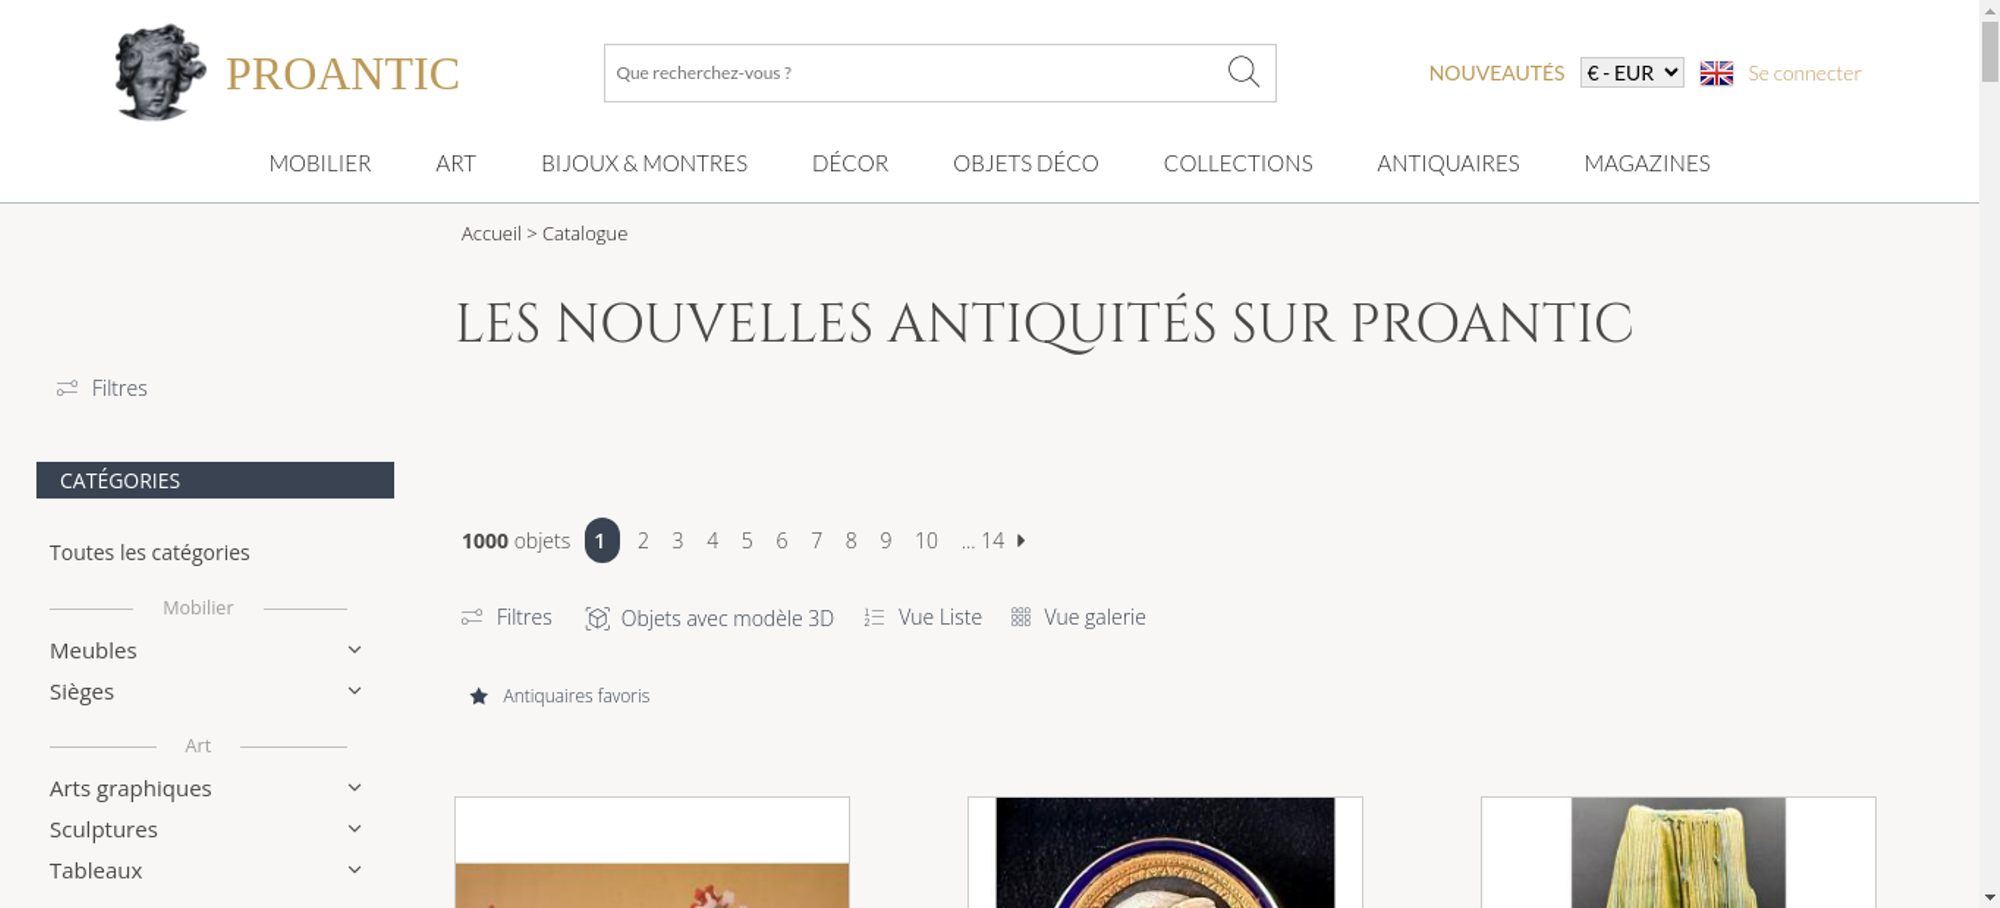
Task: Go to next page using arrow icon
Action: click(x=1021, y=541)
